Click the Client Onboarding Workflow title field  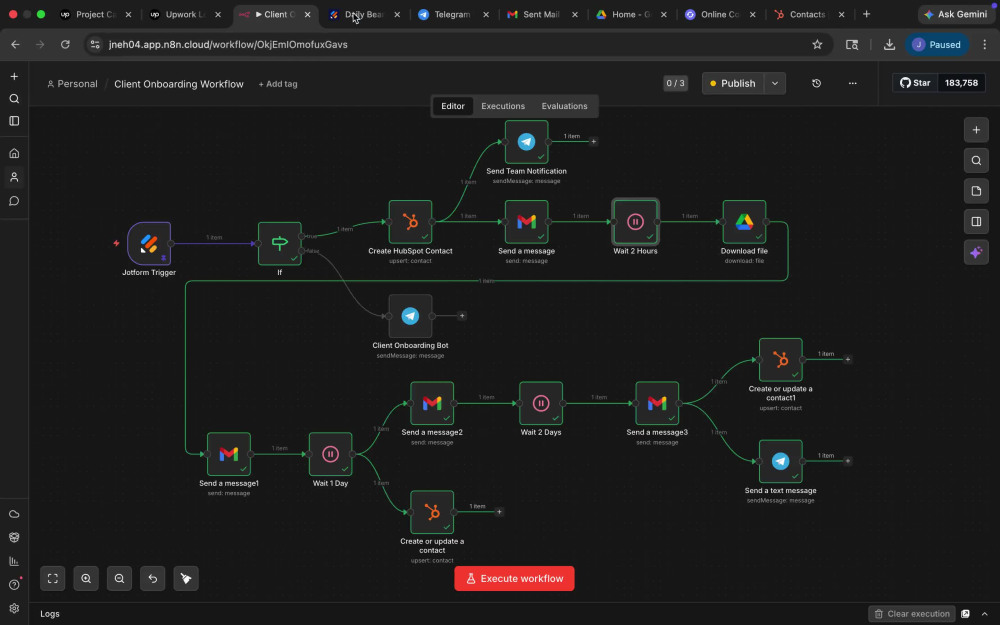pyautogui.click(x=179, y=84)
